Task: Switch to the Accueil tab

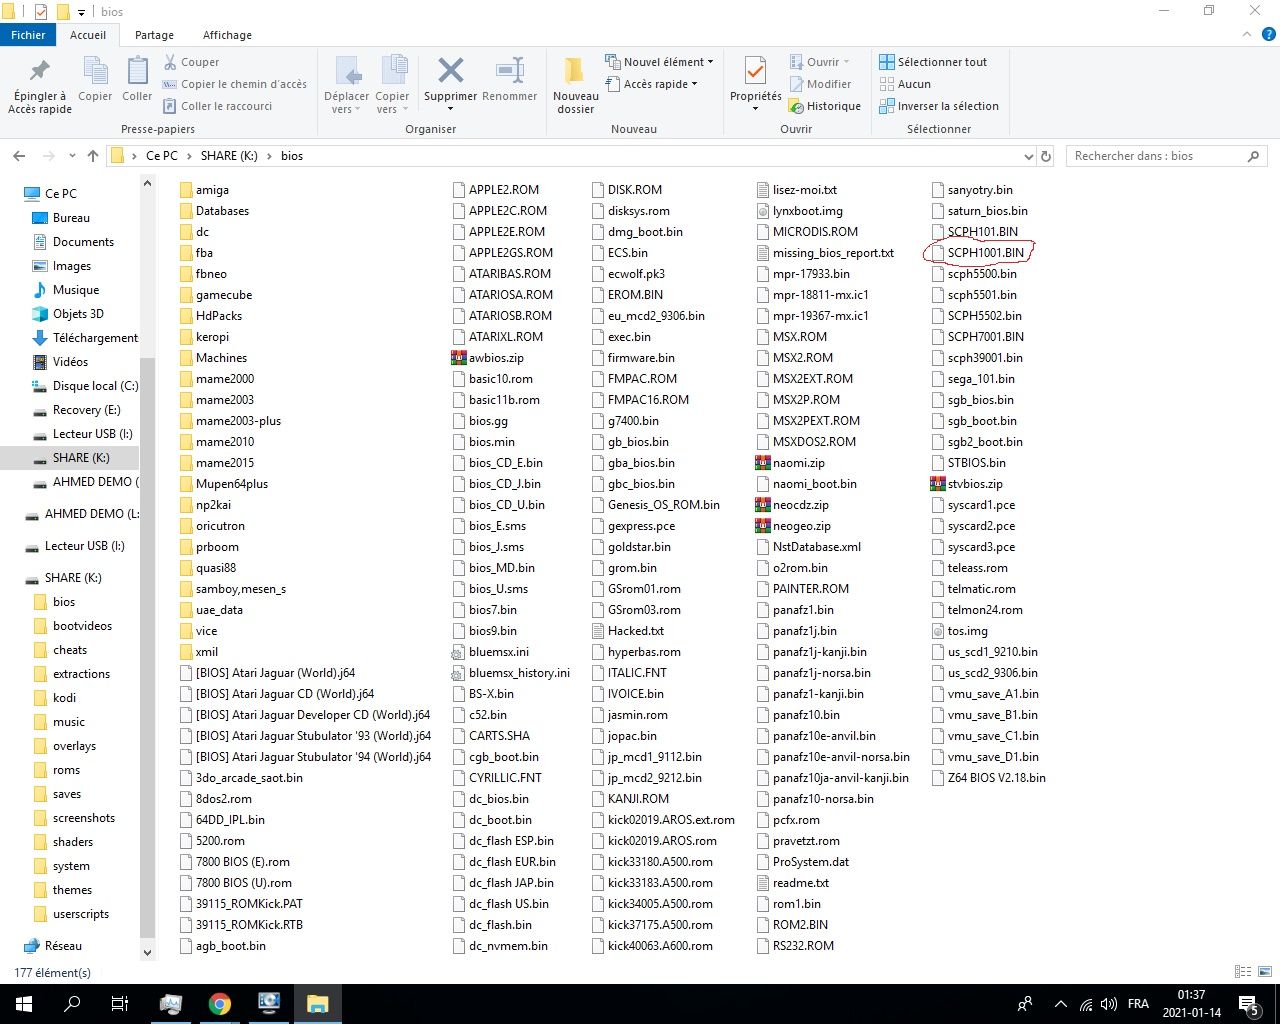Action: (88, 35)
